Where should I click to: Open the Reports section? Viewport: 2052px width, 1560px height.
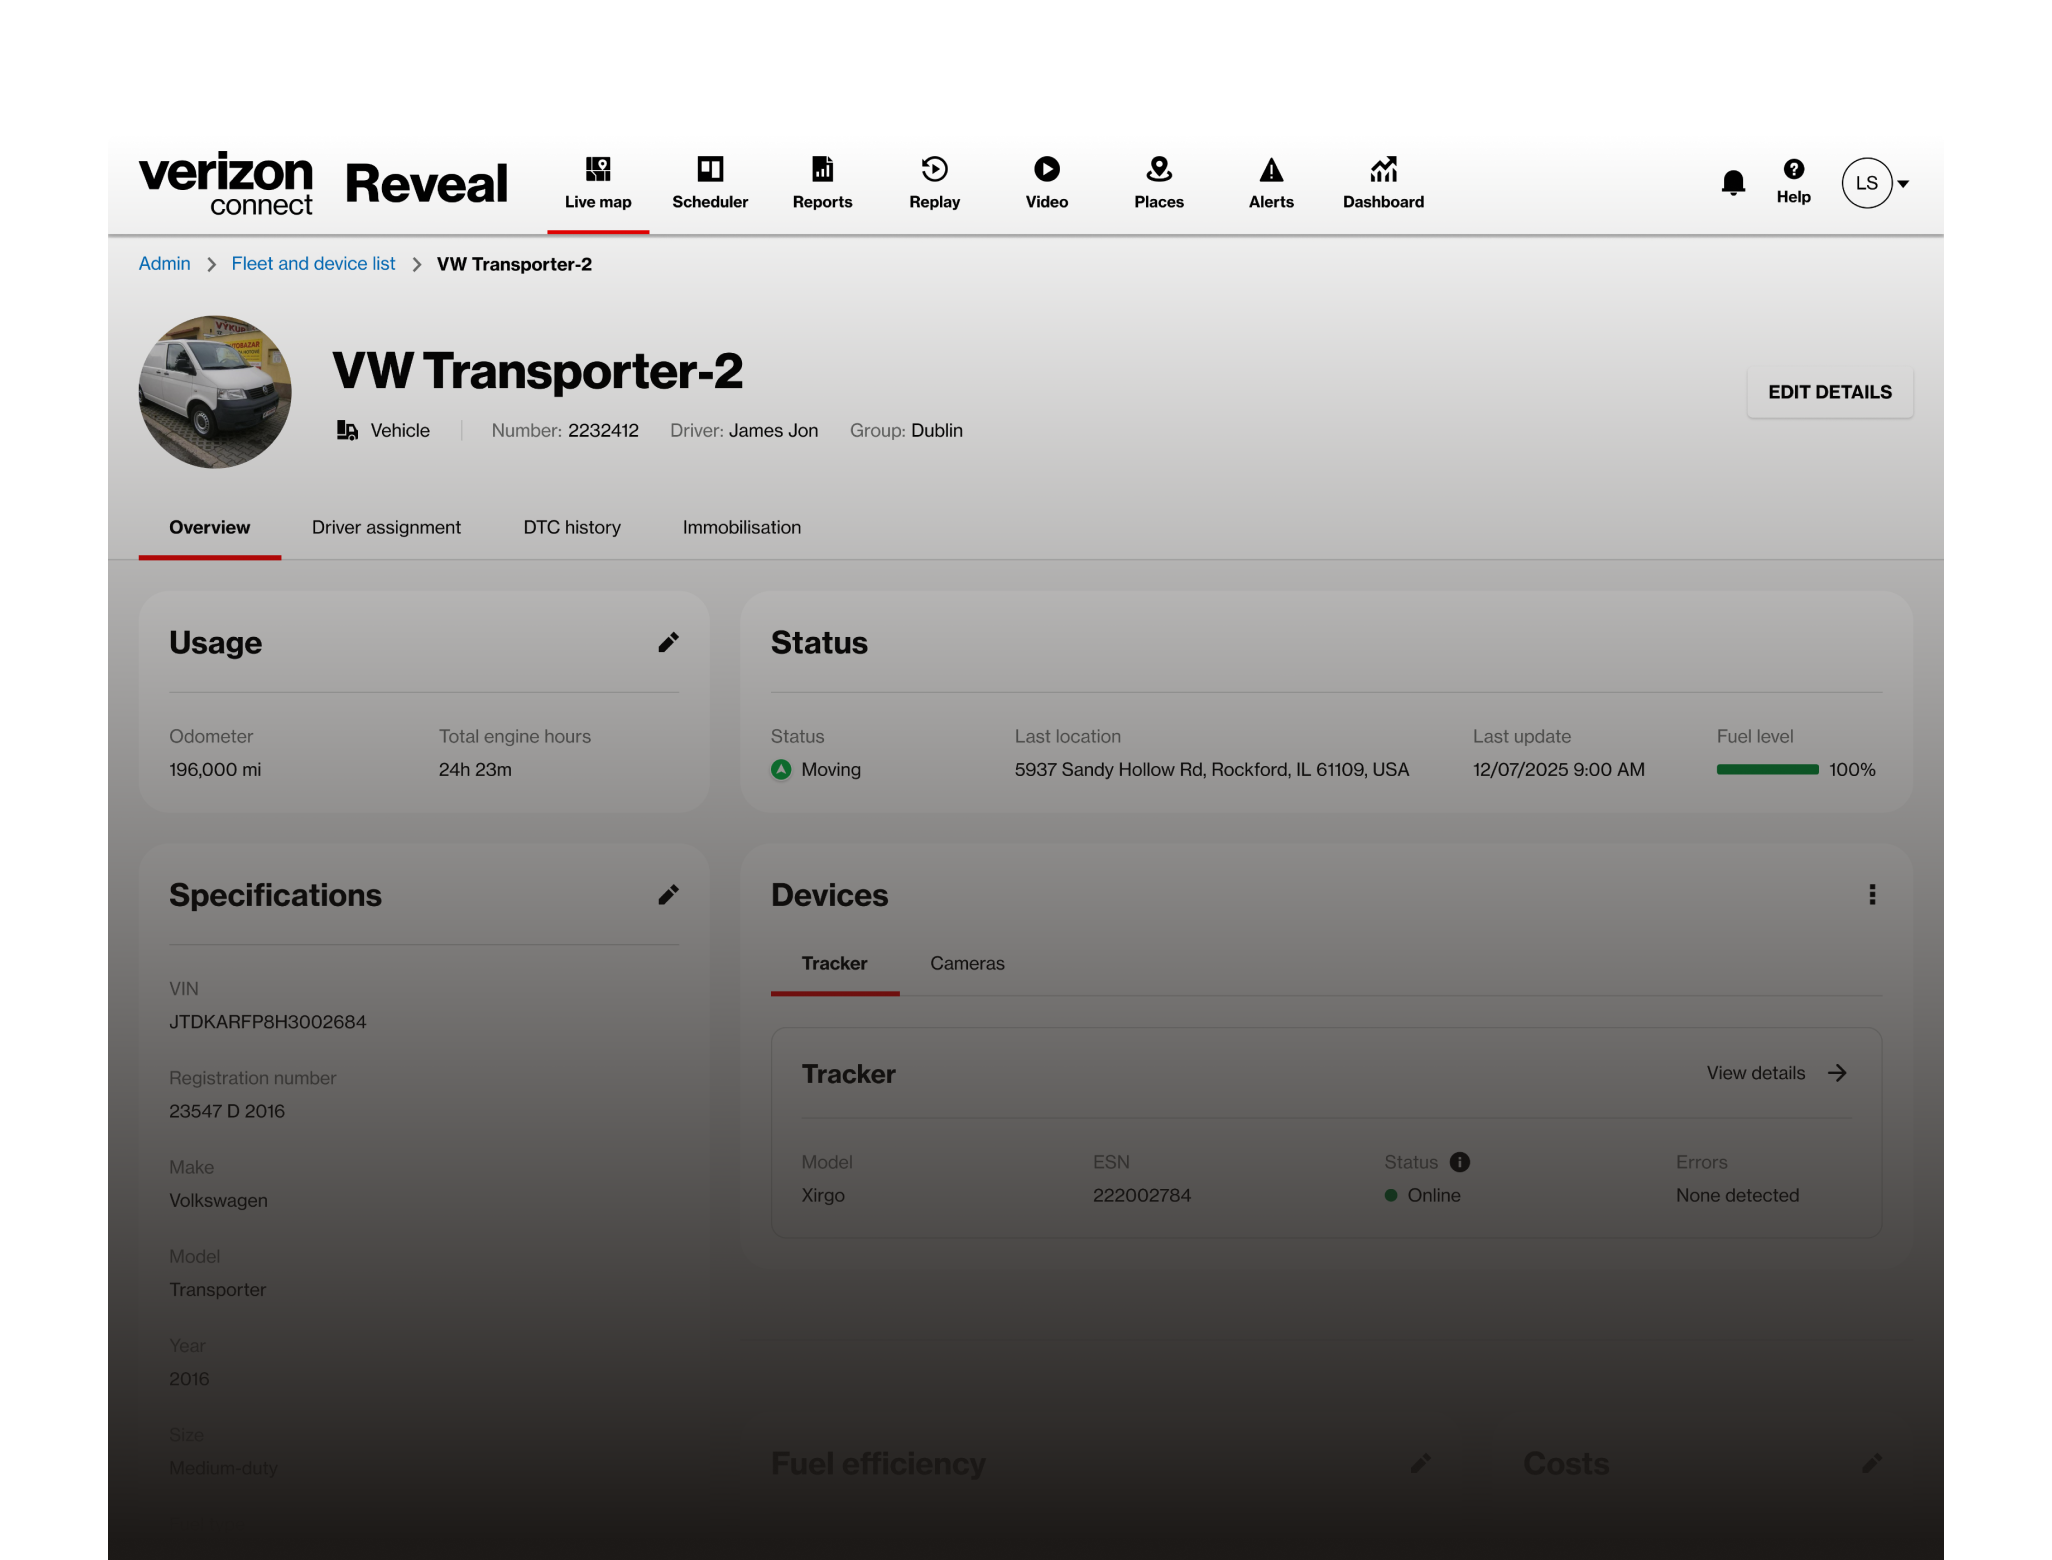click(x=822, y=183)
